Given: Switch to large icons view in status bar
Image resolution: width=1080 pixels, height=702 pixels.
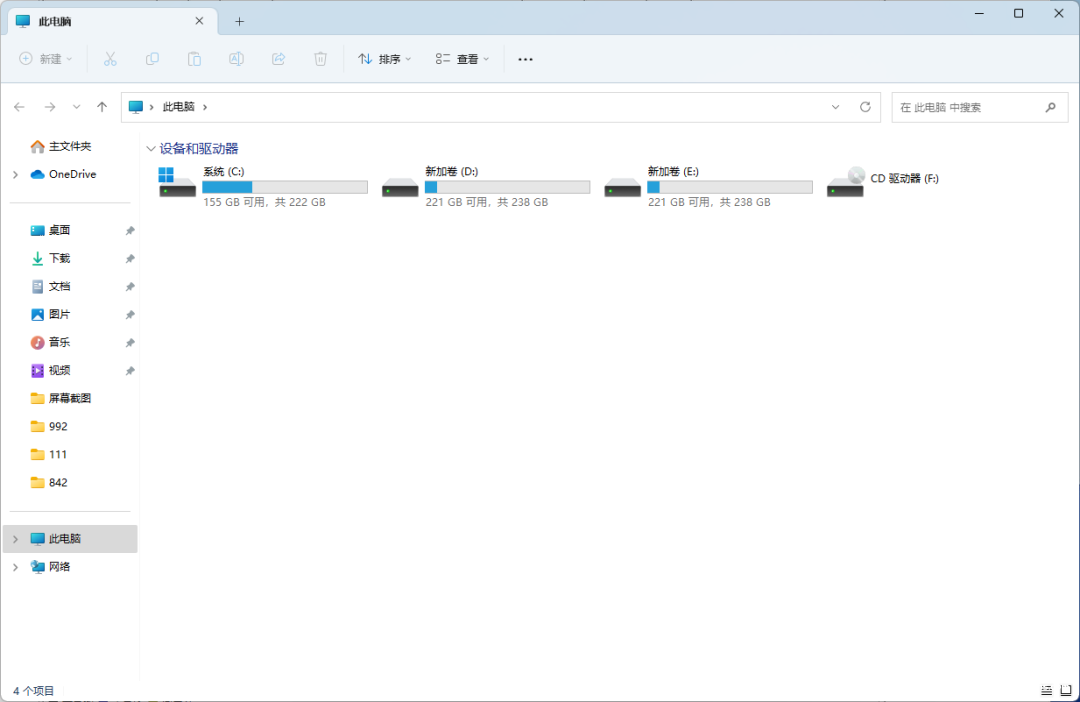Looking at the screenshot, I should tap(1065, 691).
